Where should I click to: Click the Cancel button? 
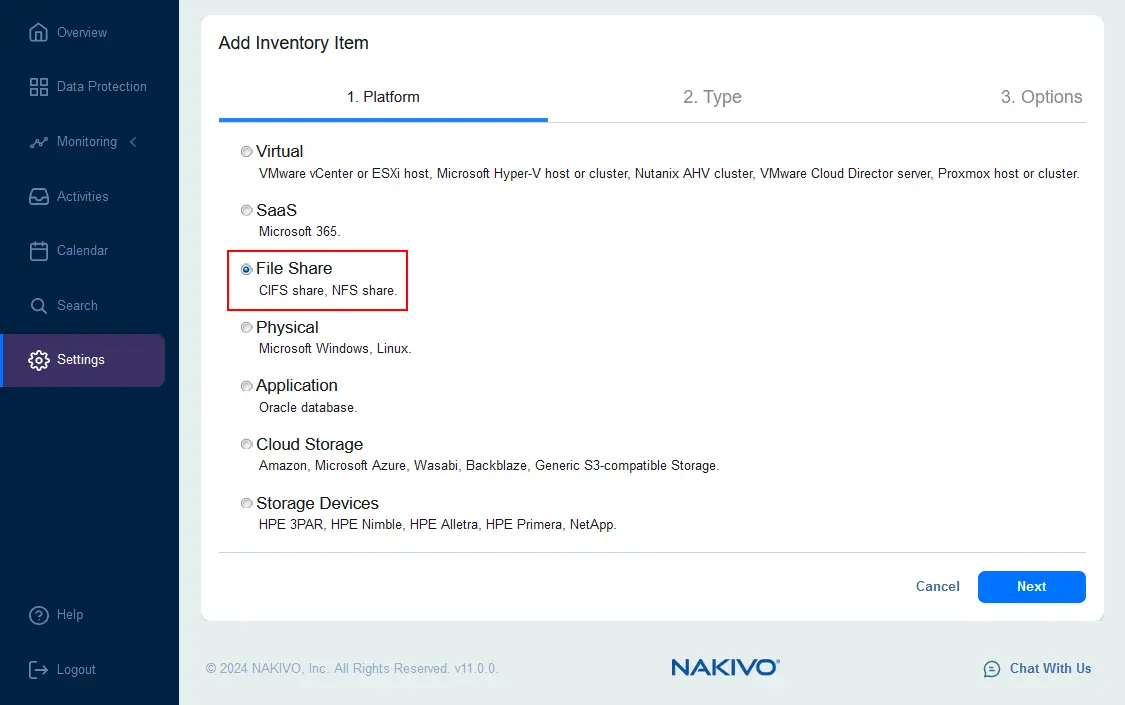(937, 587)
